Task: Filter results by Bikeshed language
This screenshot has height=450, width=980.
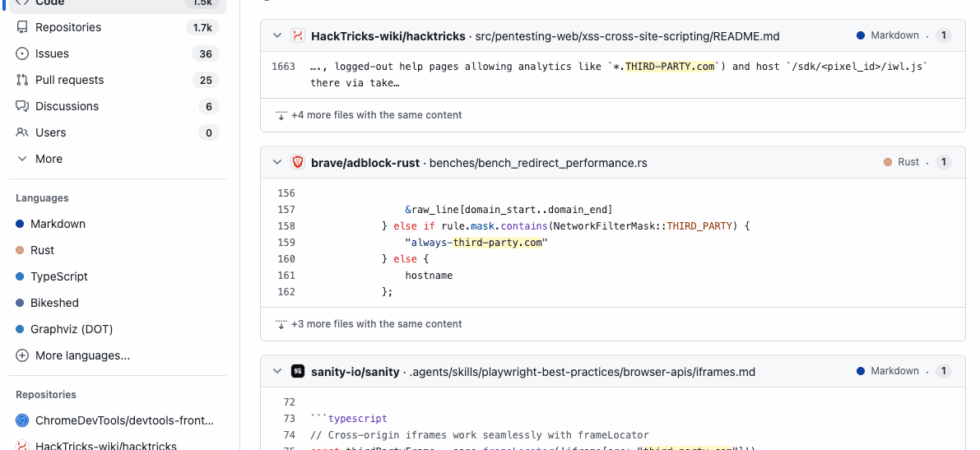Action: (118, 302)
